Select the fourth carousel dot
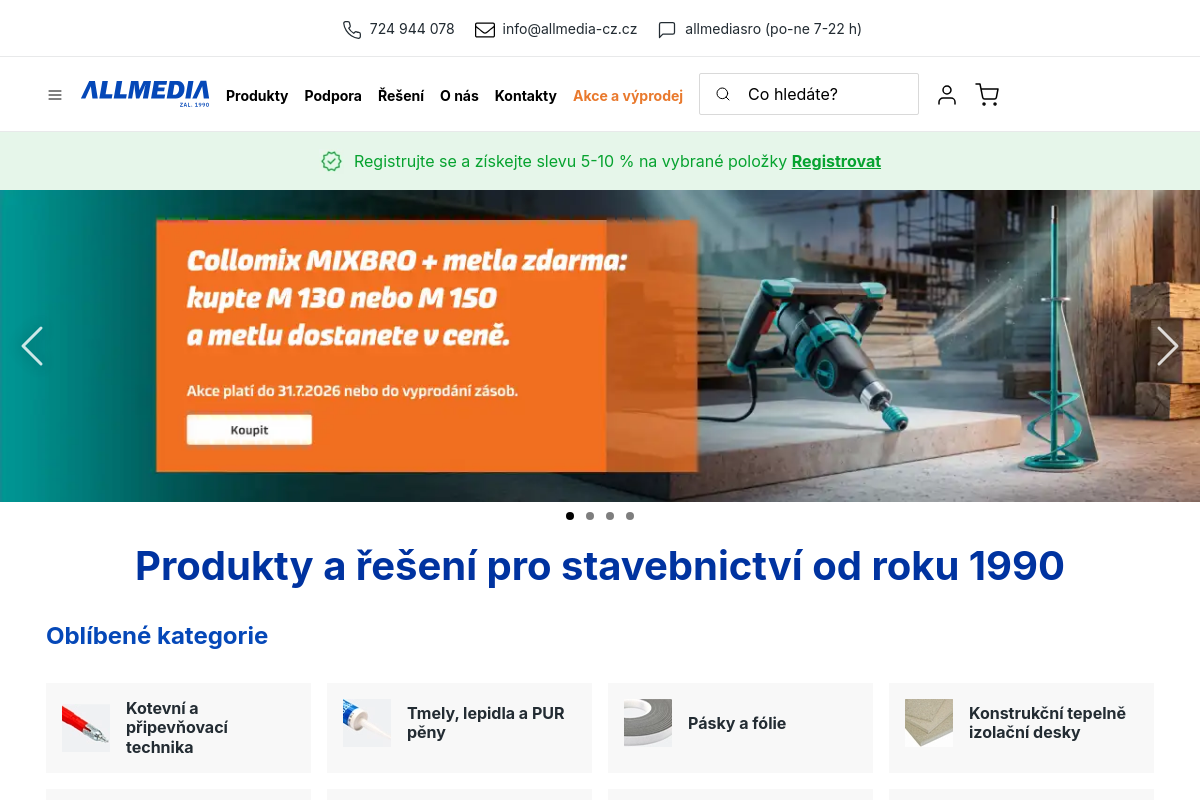The image size is (1200, 800). (x=630, y=516)
